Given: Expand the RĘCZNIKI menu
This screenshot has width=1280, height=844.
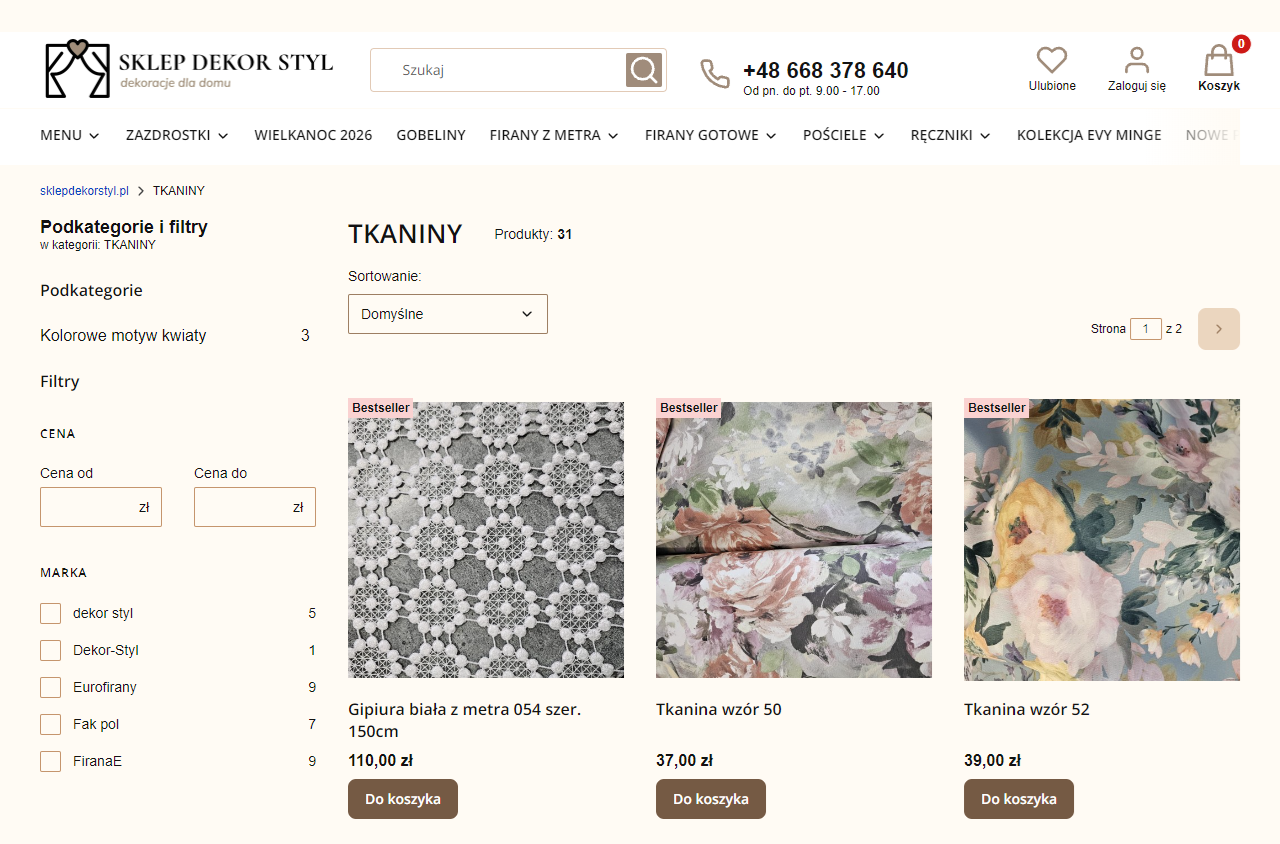Looking at the screenshot, I should 951,135.
